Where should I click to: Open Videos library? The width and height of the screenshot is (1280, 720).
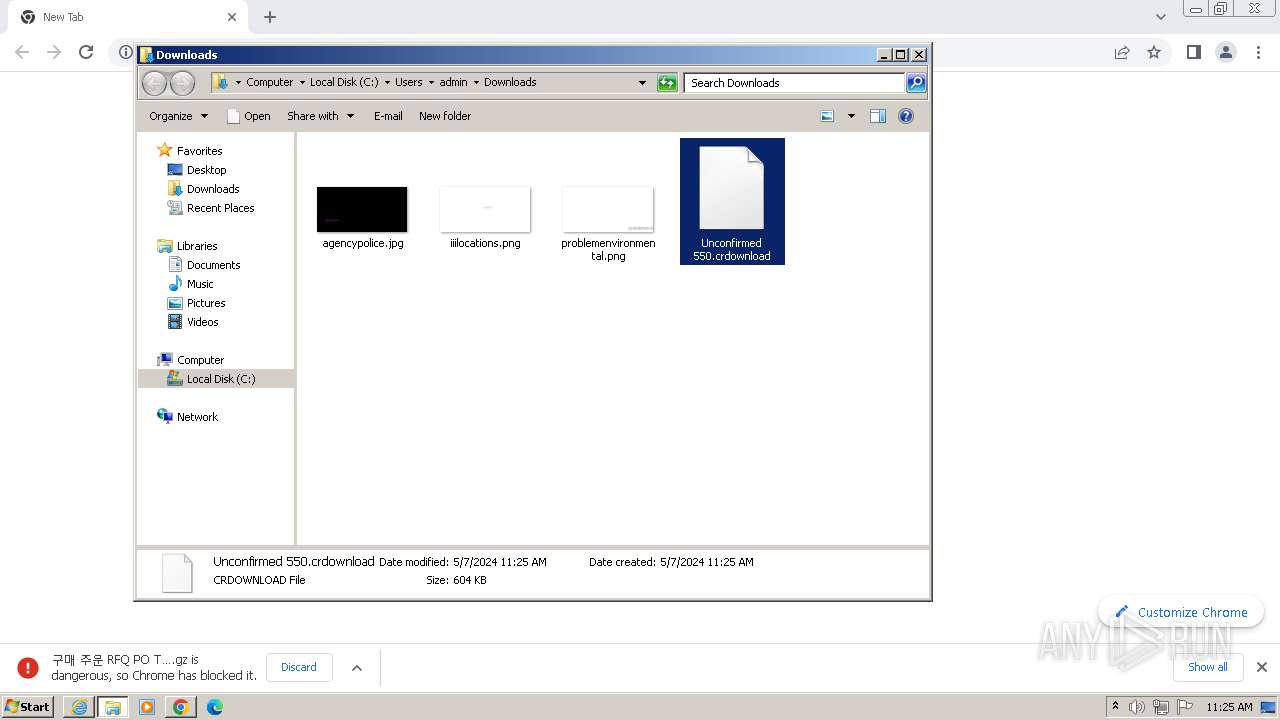point(202,322)
